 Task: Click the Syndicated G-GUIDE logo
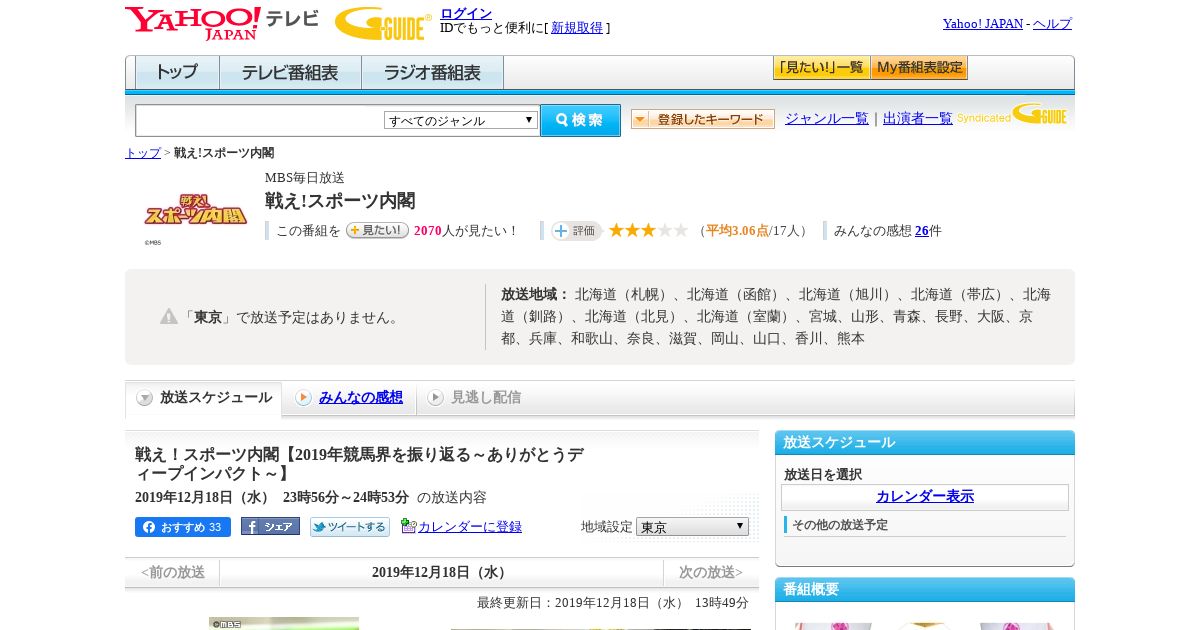[1011, 114]
